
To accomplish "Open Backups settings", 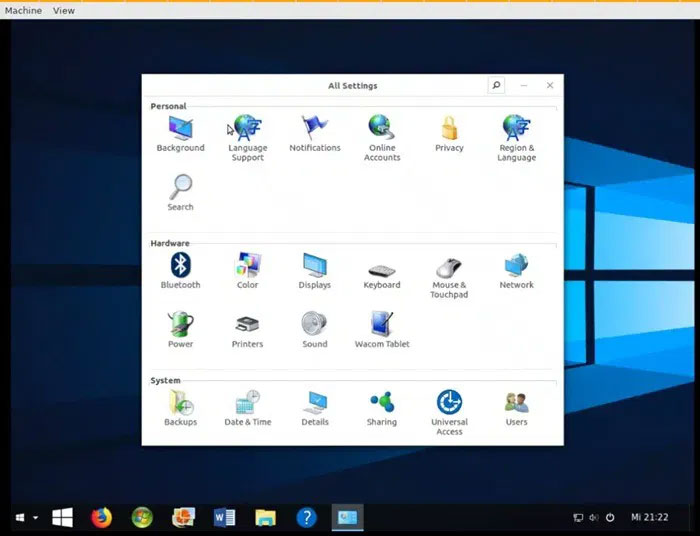I will pos(180,408).
